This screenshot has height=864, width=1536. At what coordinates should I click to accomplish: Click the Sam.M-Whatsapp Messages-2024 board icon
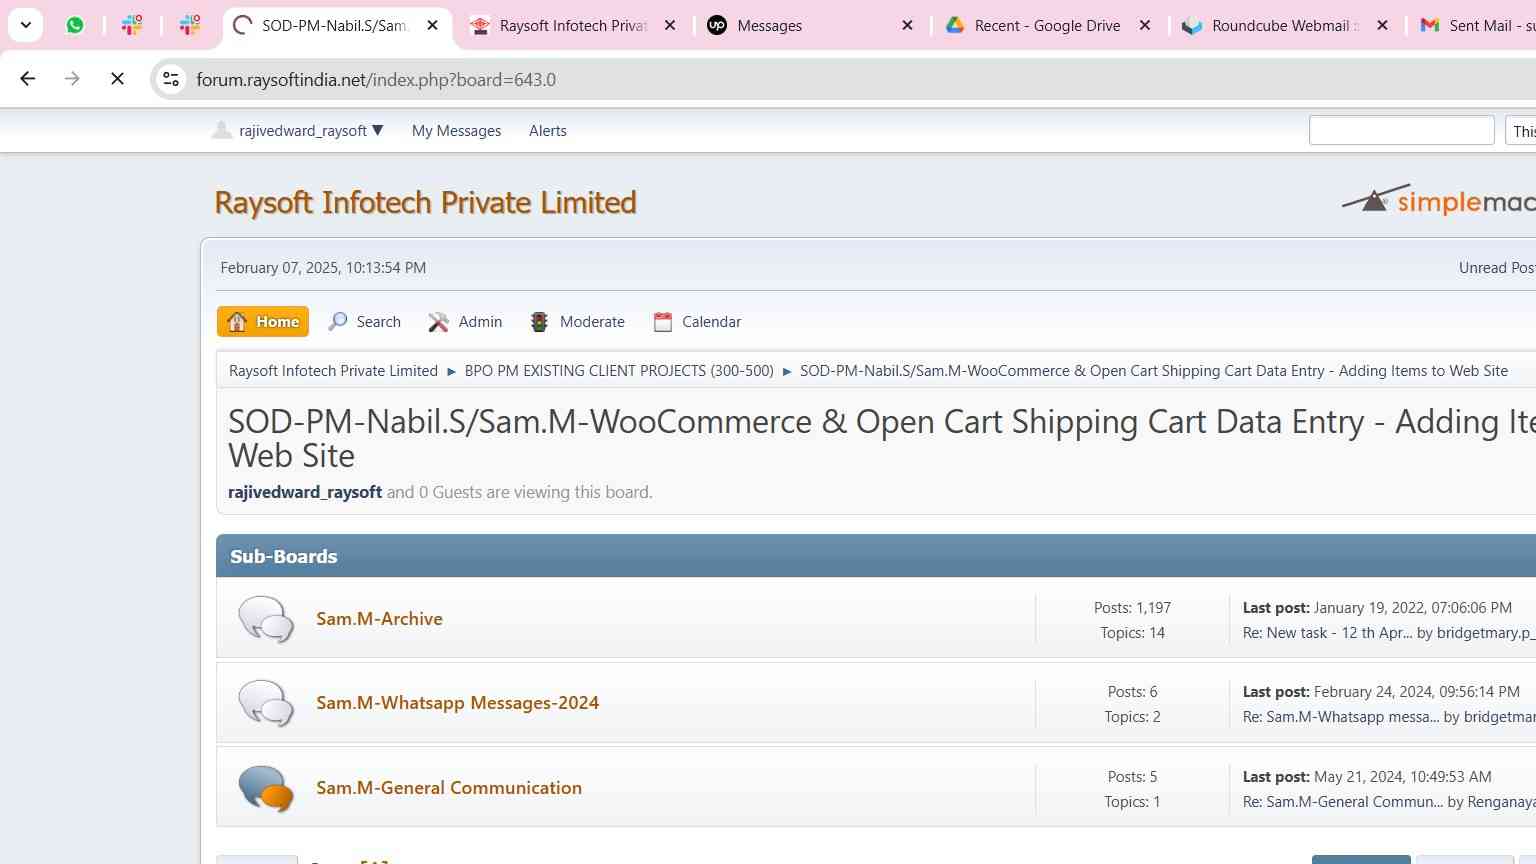click(x=265, y=703)
